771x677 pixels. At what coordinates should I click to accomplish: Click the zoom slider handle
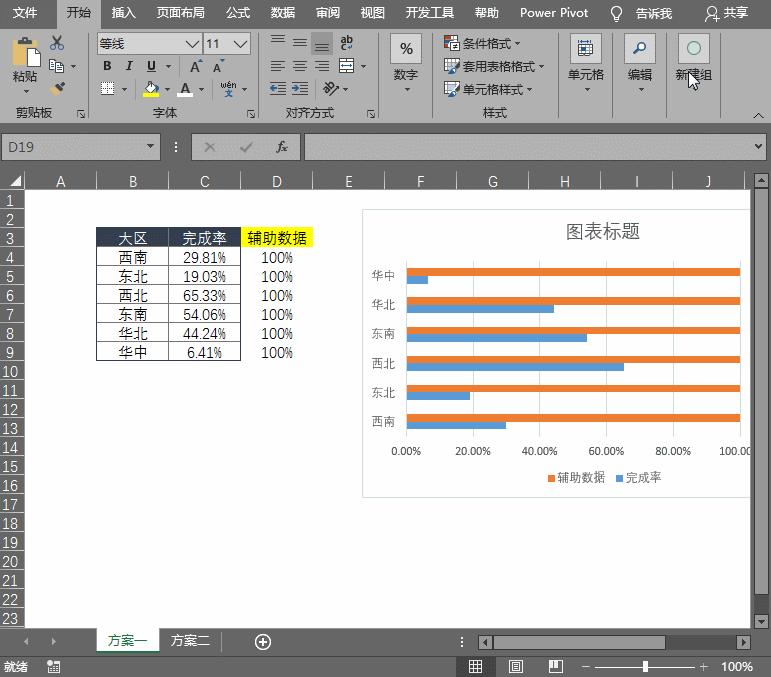click(645, 667)
